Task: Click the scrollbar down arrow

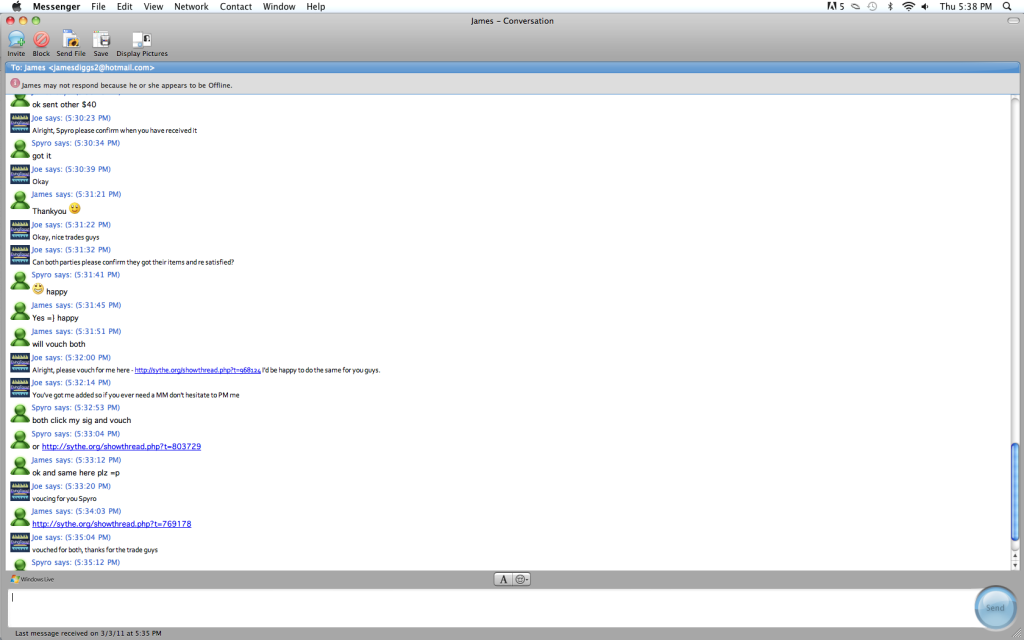Action: point(1015,564)
